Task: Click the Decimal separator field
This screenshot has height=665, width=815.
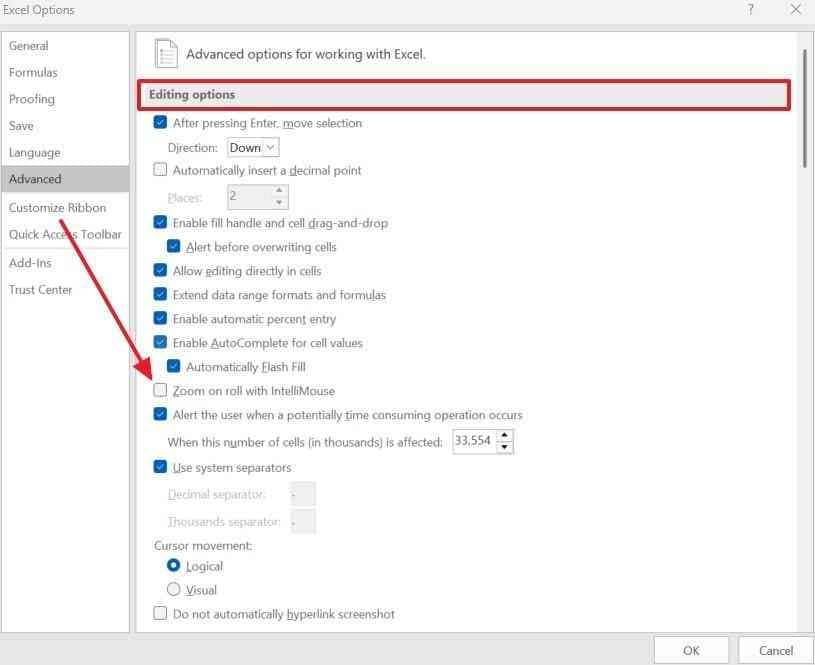Action: tap(303, 494)
